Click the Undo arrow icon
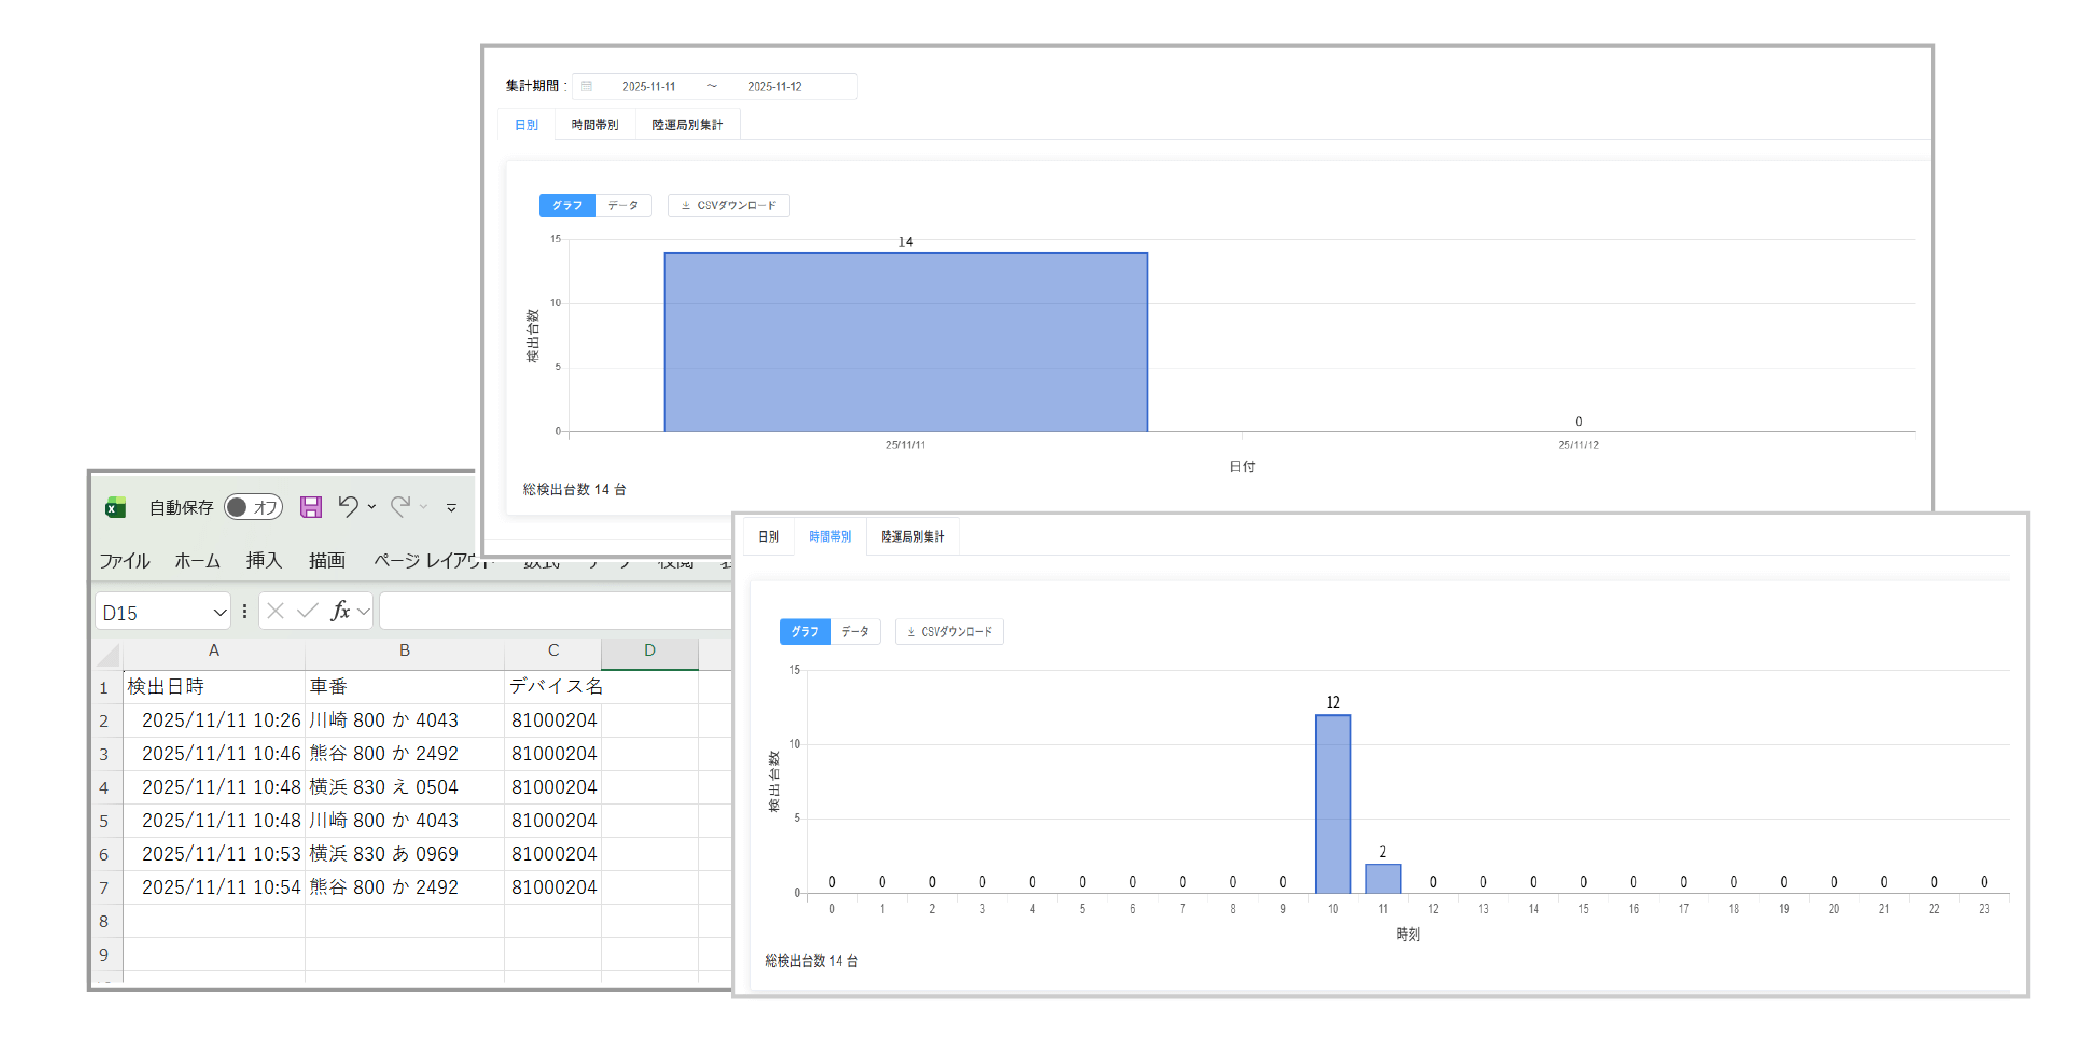 point(347,506)
